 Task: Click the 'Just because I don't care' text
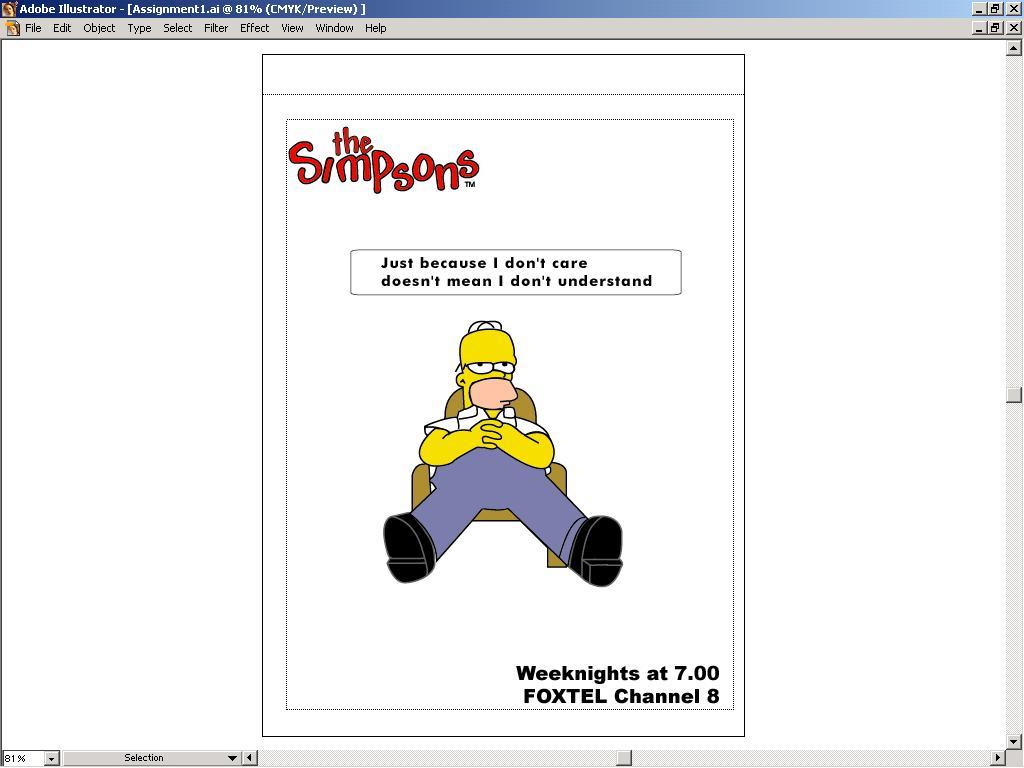pos(484,263)
